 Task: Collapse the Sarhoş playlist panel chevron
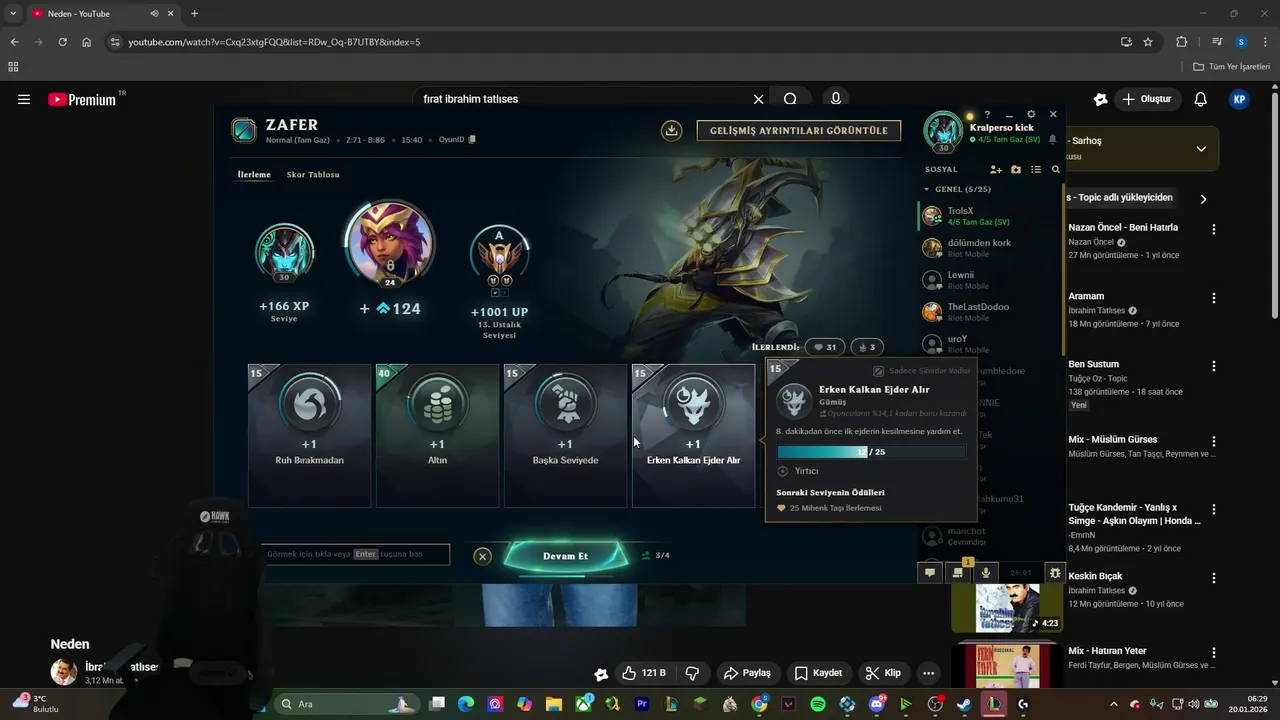tap(1201, 149)
